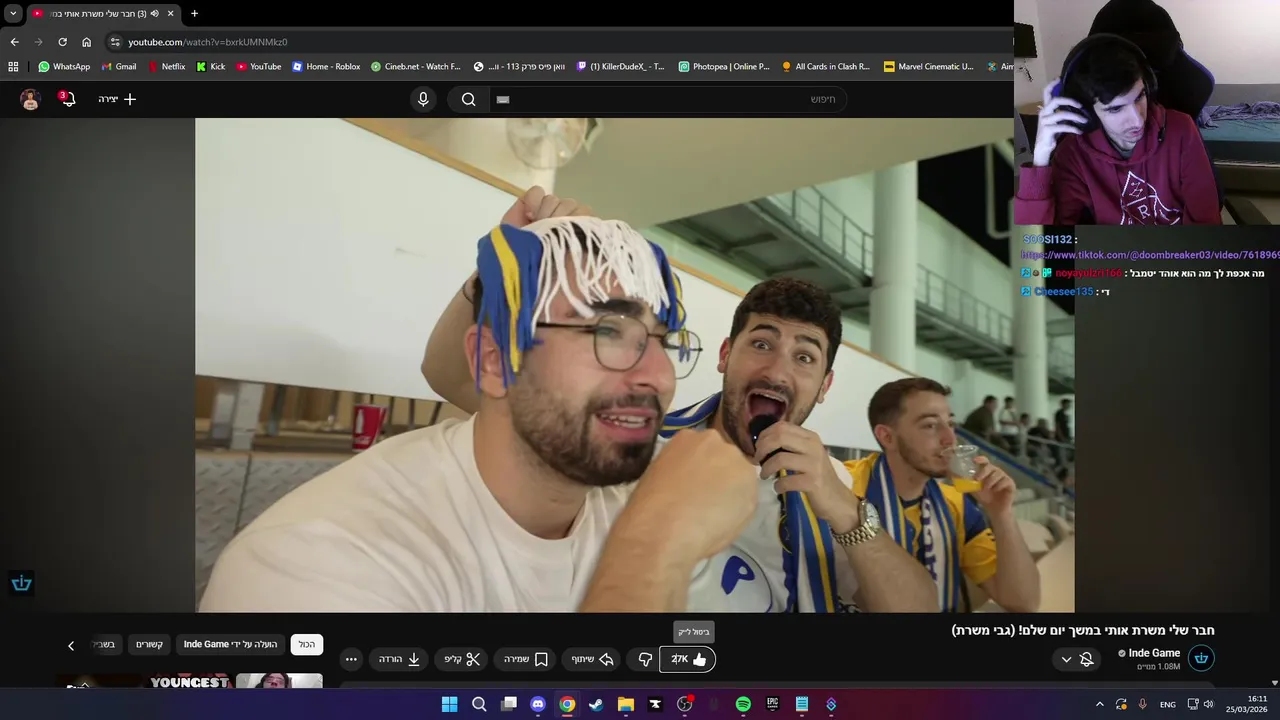Open the Kick bookmark
This screenshot has width=1280, height=720.
click(211, 67)
